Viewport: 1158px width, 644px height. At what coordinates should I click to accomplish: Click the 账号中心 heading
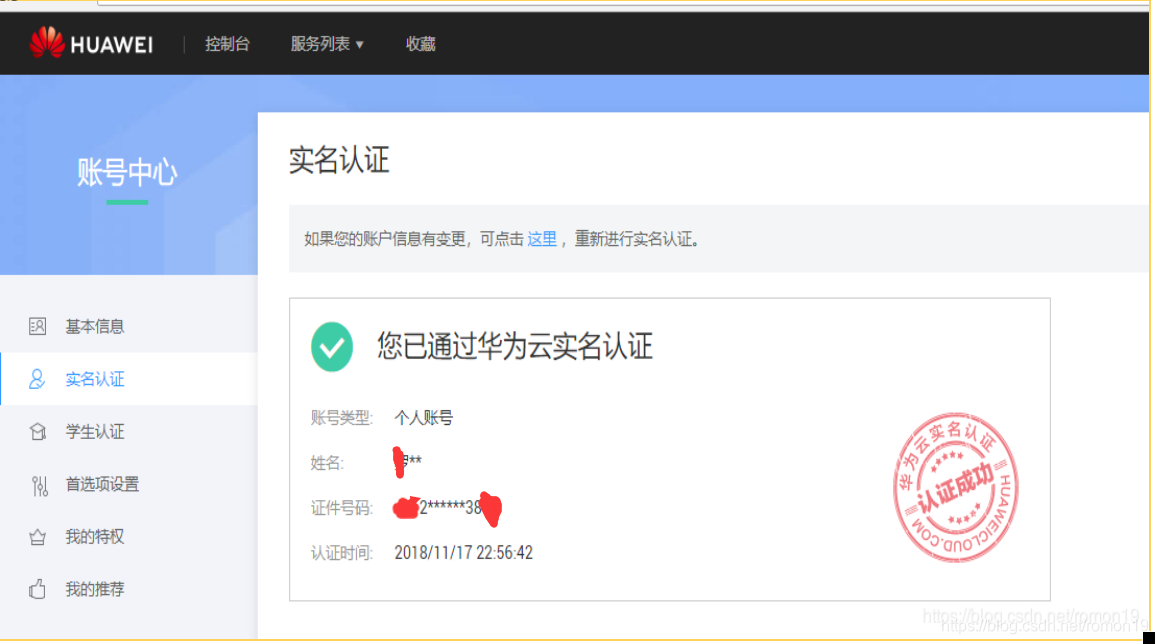127,173
